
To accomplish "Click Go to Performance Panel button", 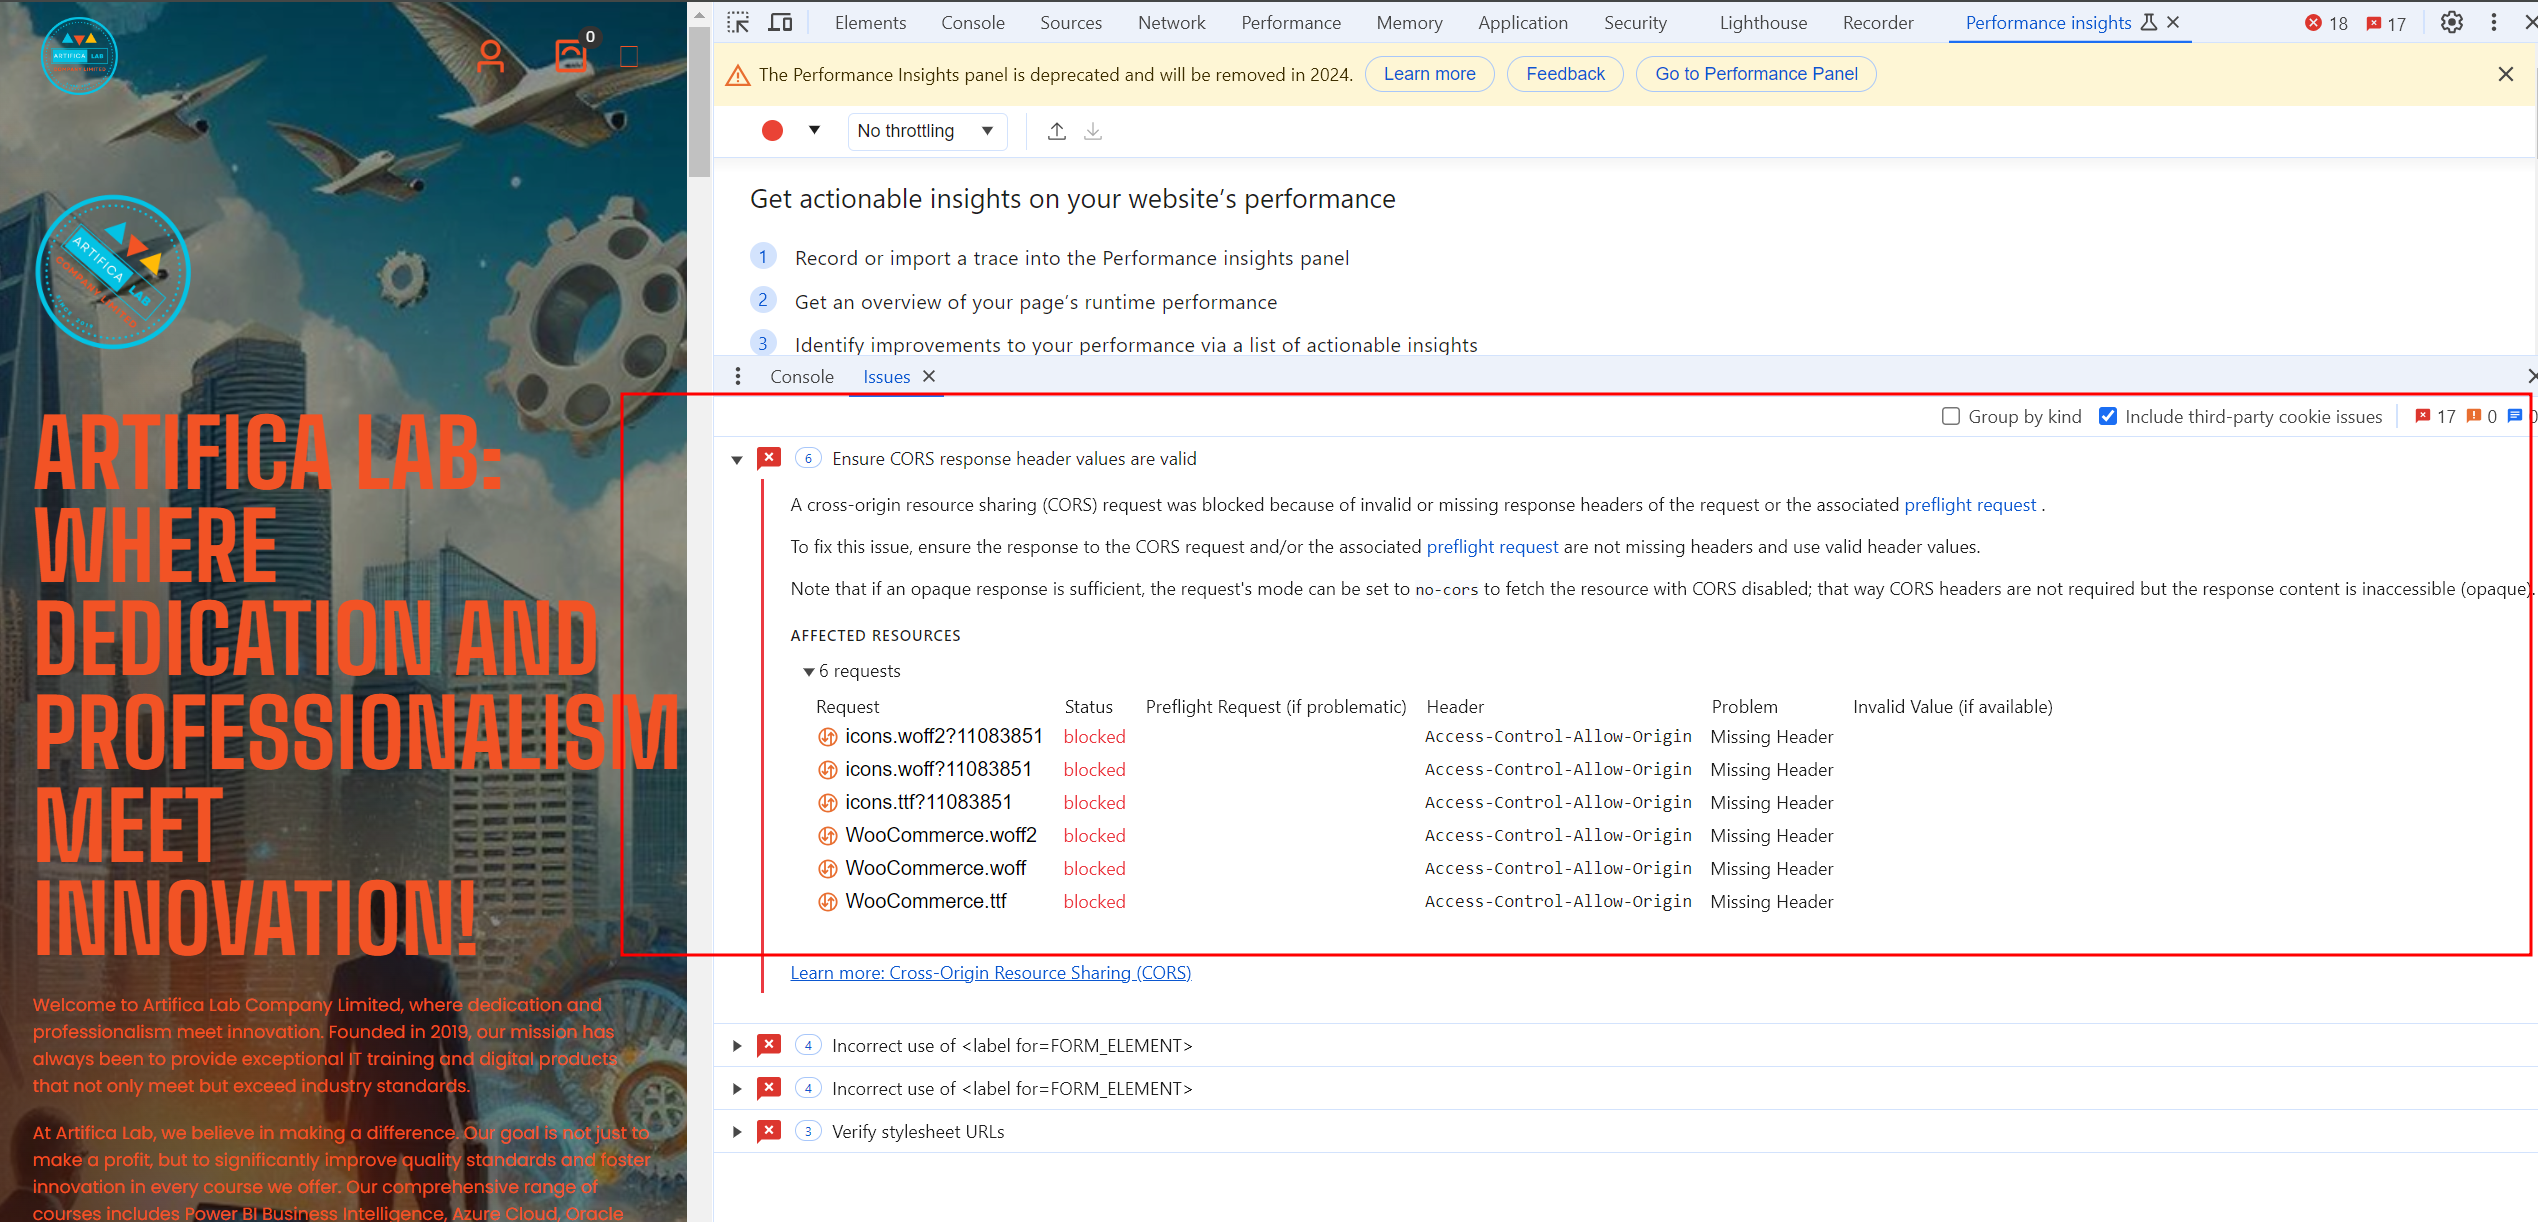I will coord(1756,74).
